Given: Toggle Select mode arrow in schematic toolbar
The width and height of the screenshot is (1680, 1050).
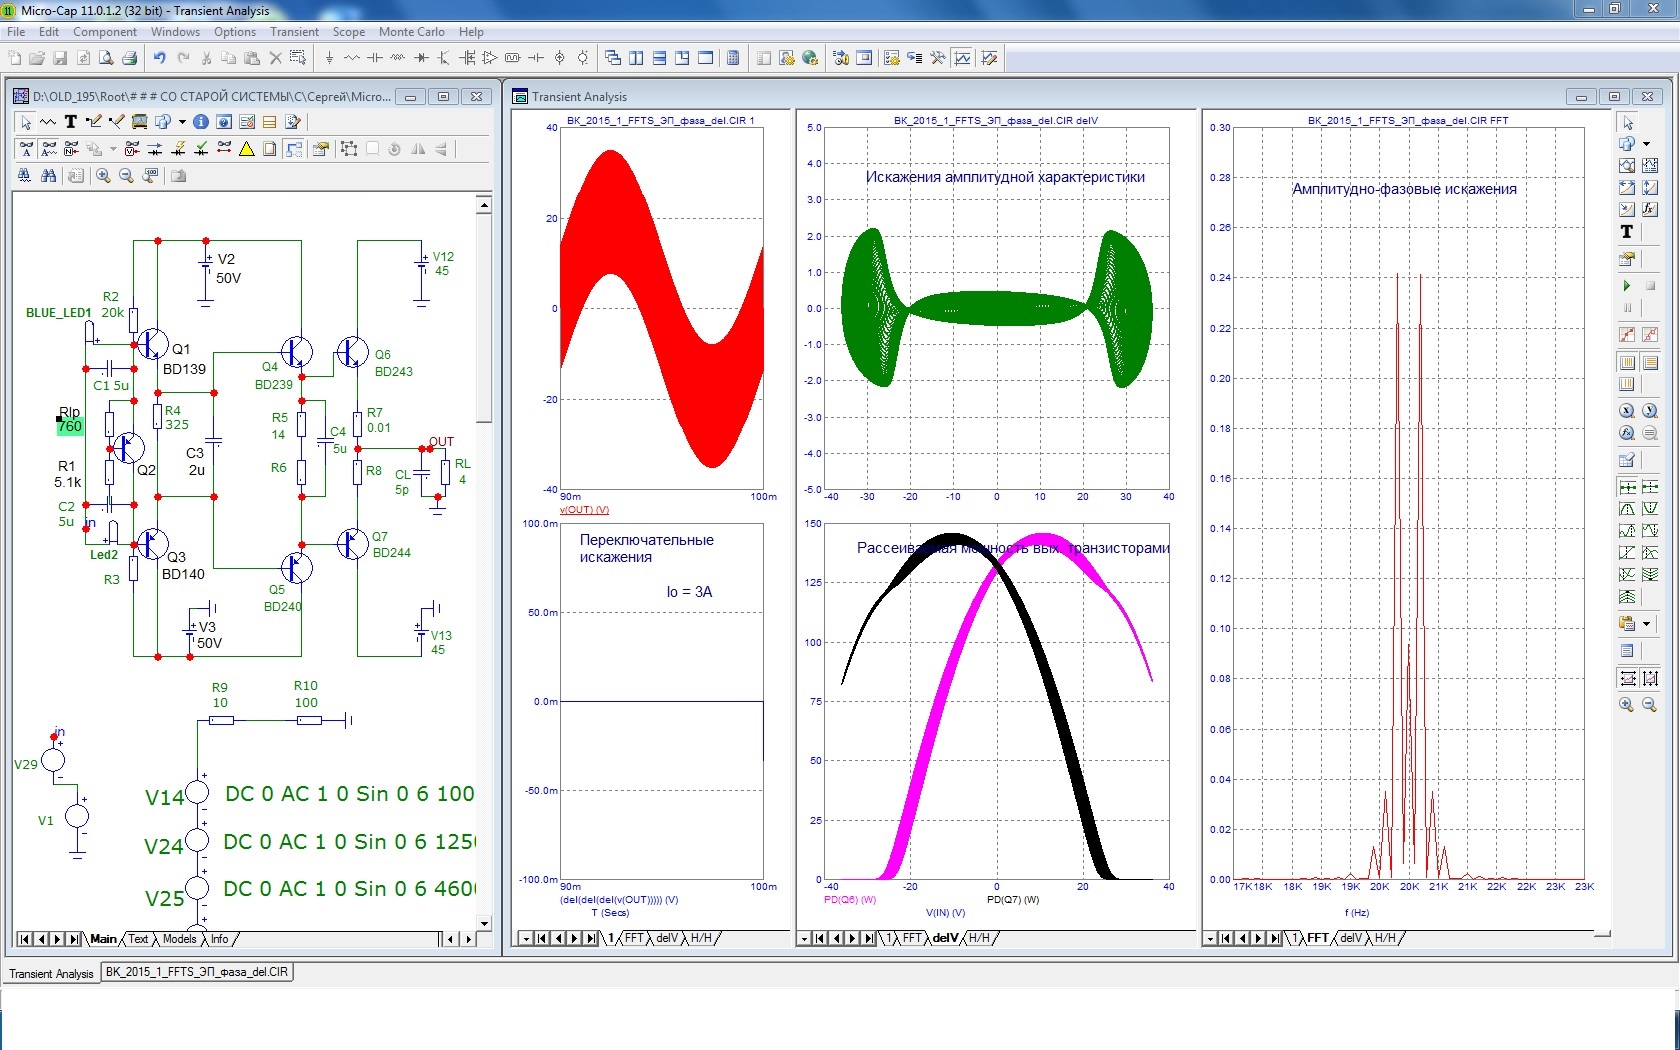Looking at the screenshot, I should click(x=25, y=122).
